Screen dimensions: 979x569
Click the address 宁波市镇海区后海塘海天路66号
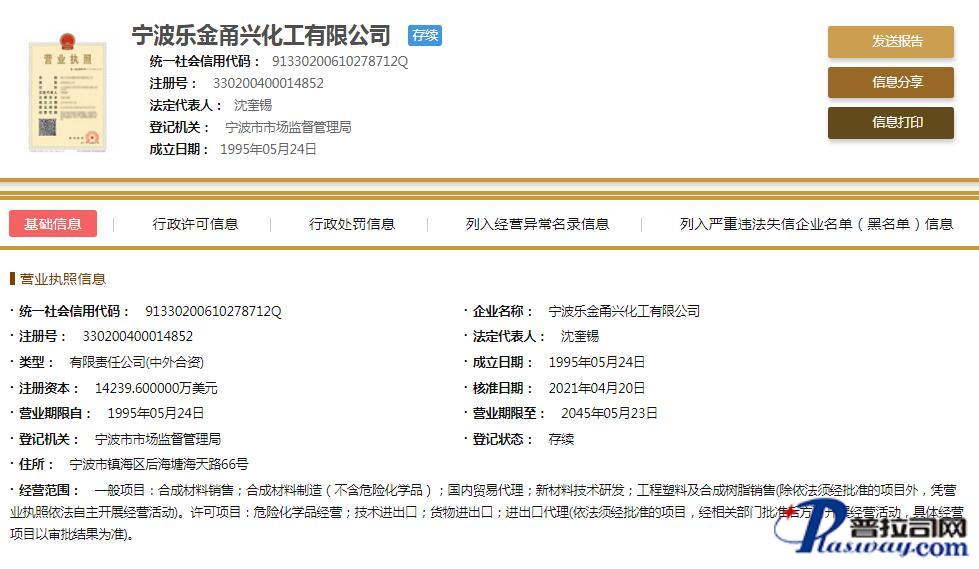(x=159, y=465)
